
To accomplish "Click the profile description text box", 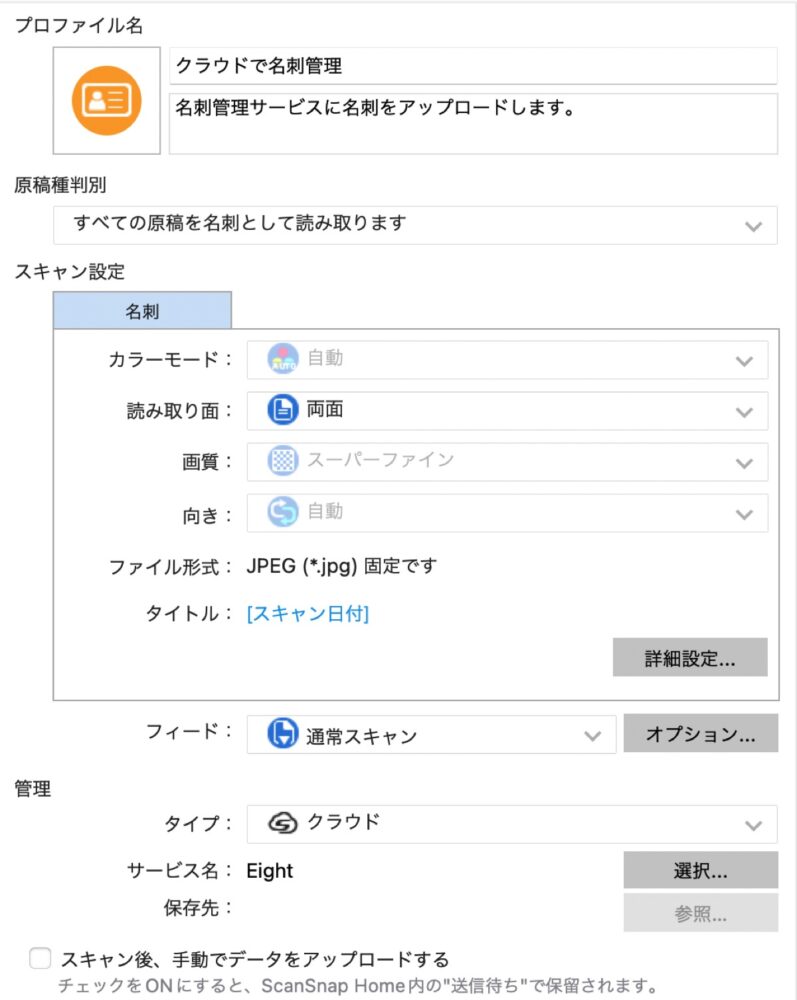I will 472,124.
